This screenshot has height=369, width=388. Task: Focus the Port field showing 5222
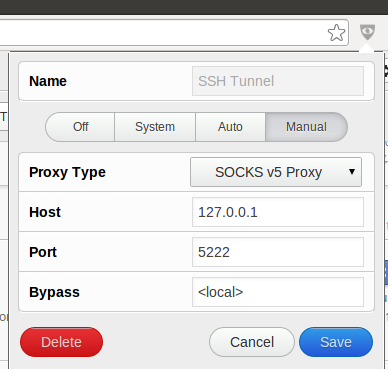pyautogui.click(x=278, y=252)
